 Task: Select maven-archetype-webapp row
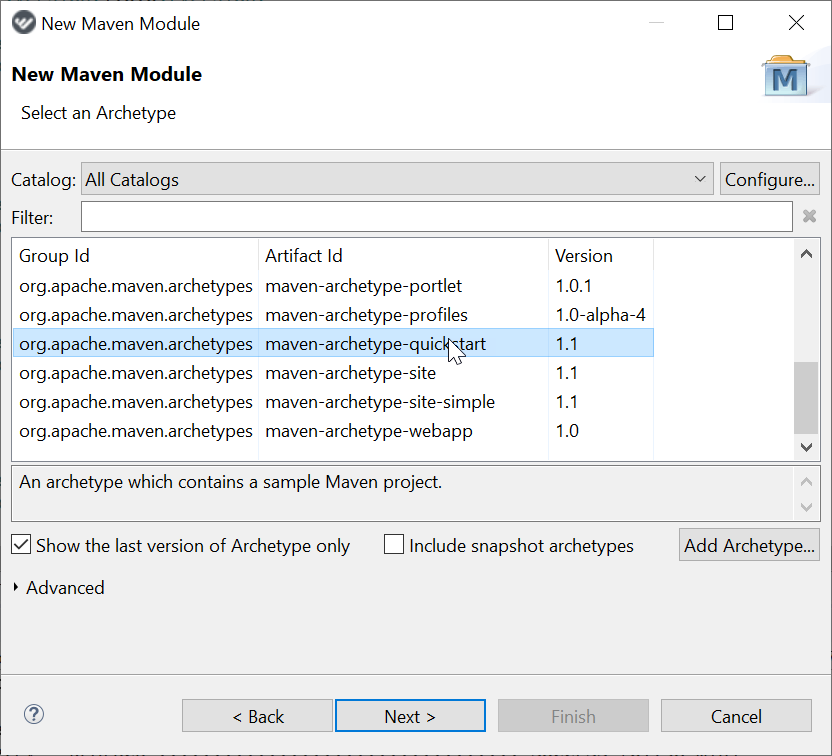333,431
